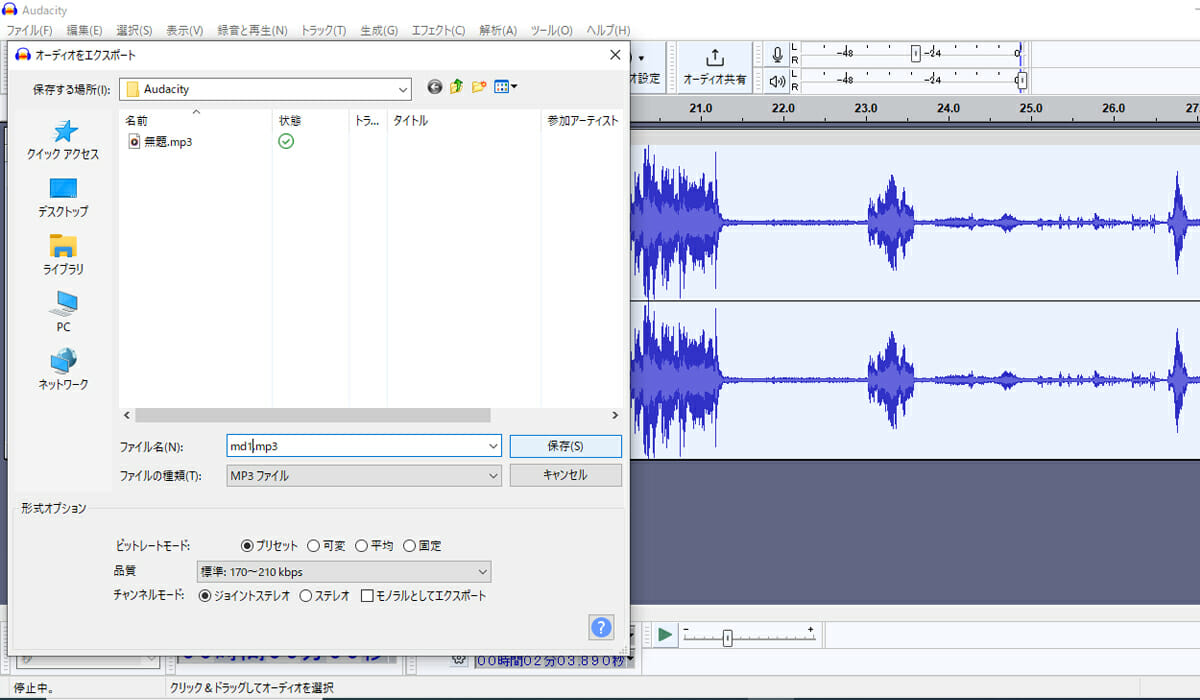Select Joint Stereo channel mode
Image resolution: width=1200 pixels, height=700 pixels.
click(x=205, y=596)
